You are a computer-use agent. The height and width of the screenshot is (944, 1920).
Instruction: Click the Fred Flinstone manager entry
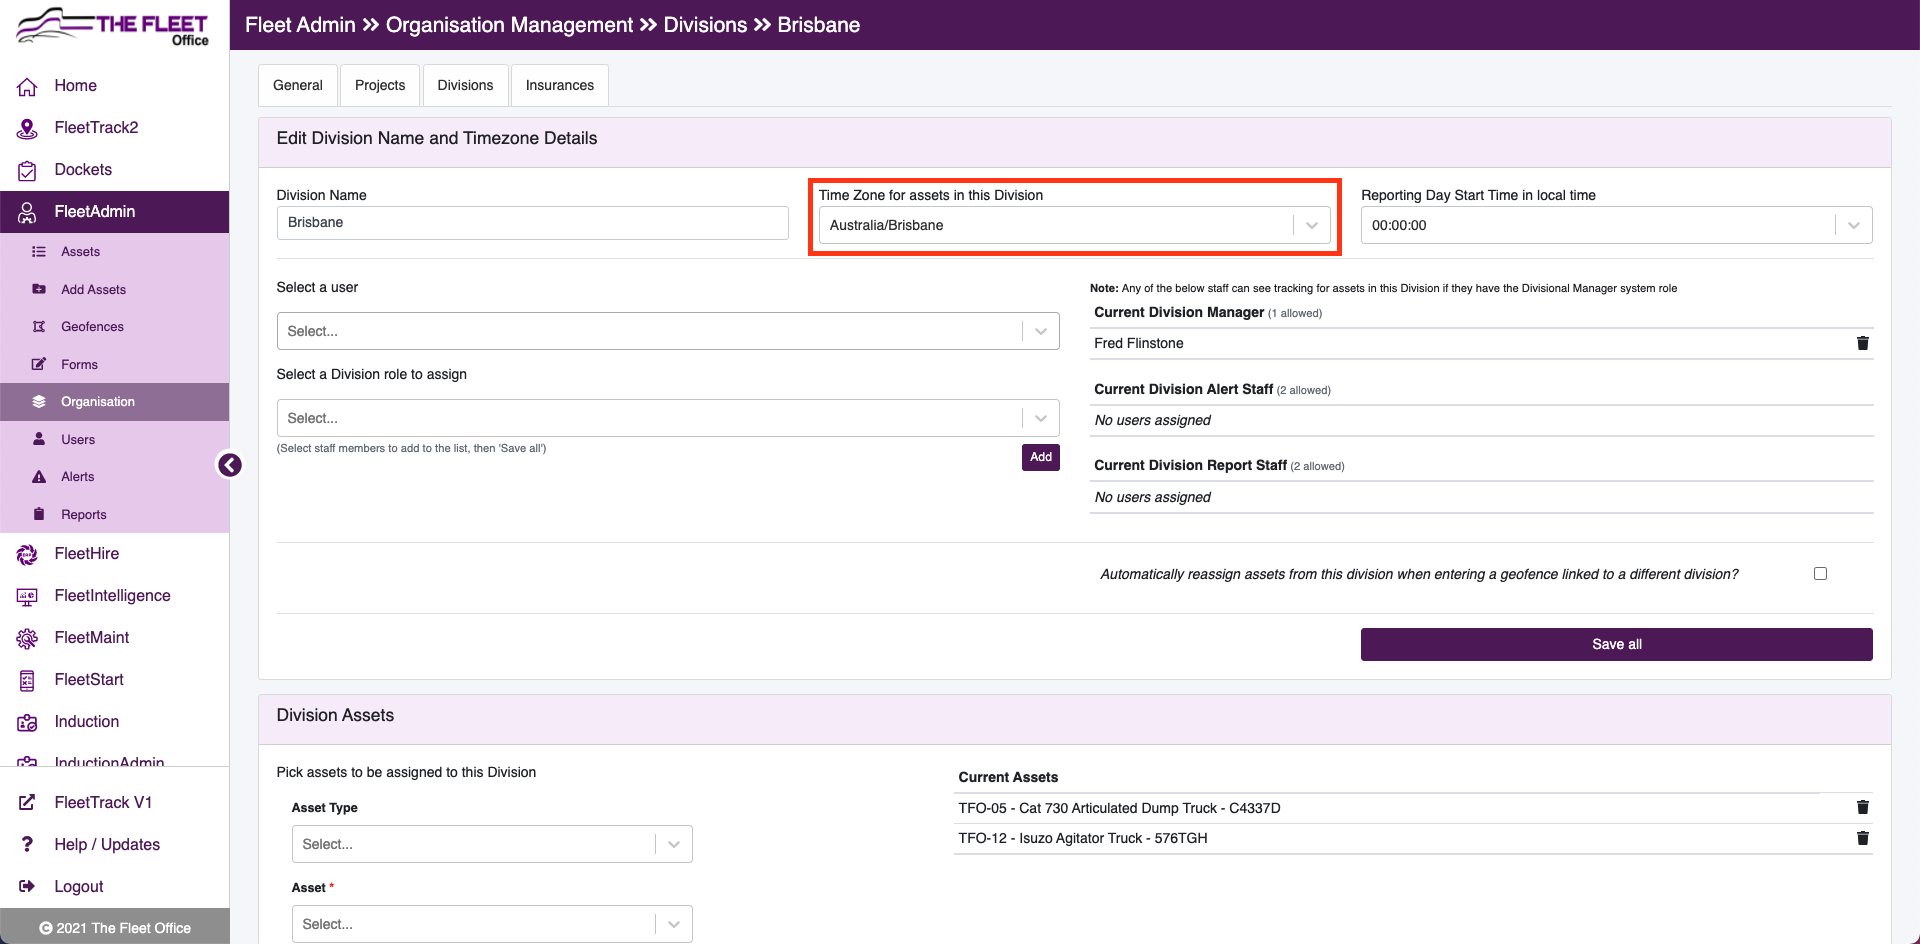point(1139,343)
